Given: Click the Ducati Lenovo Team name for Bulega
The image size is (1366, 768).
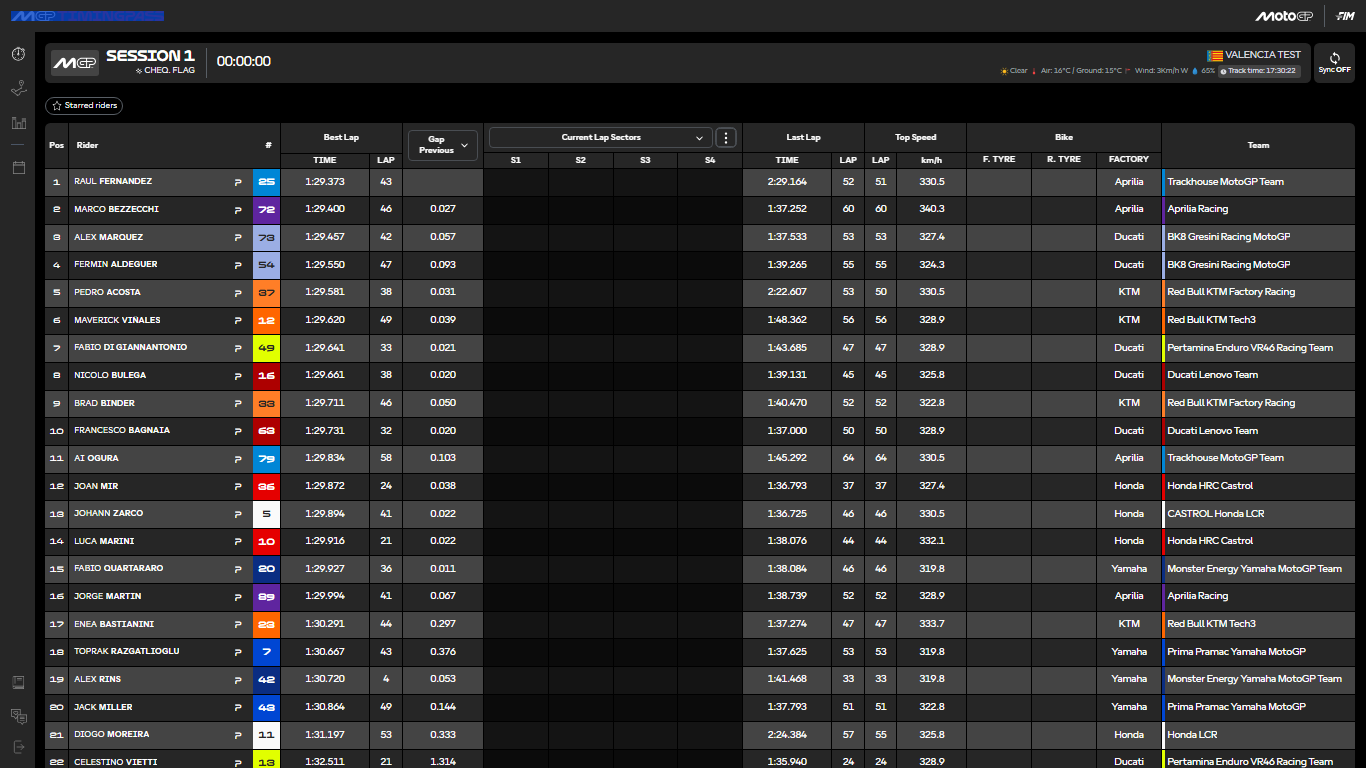Looking at the screenshot, I should click(1212, 375).
